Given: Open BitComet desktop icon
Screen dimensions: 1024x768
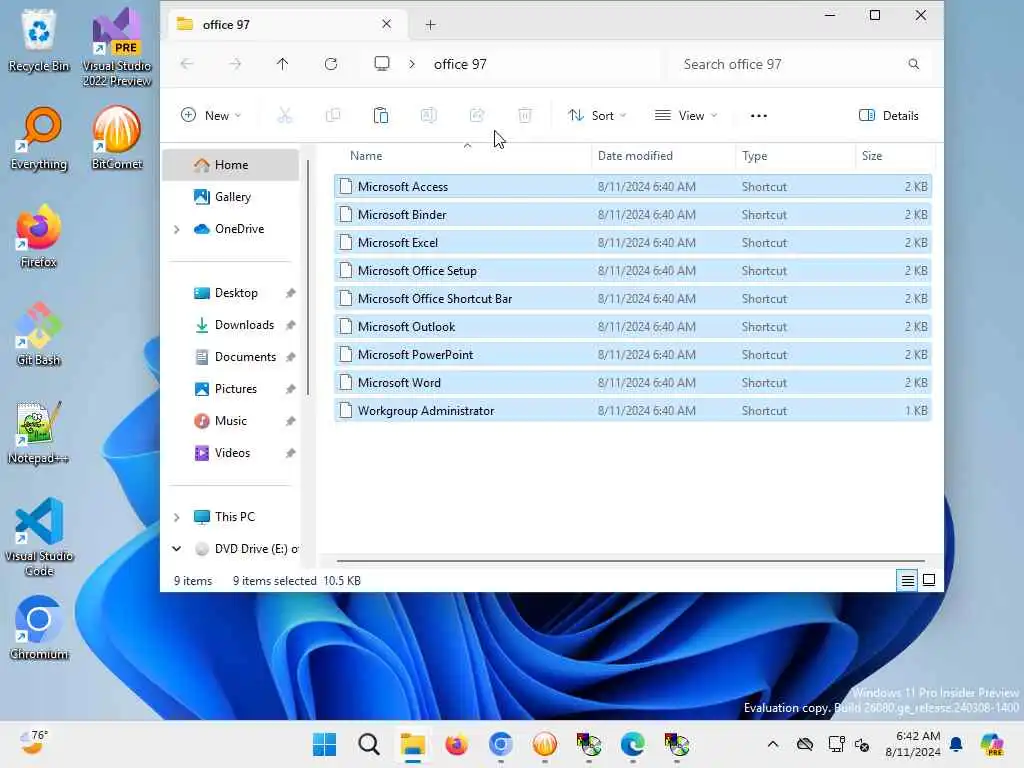Looking at the screenshot, I should tap(117, 138).
